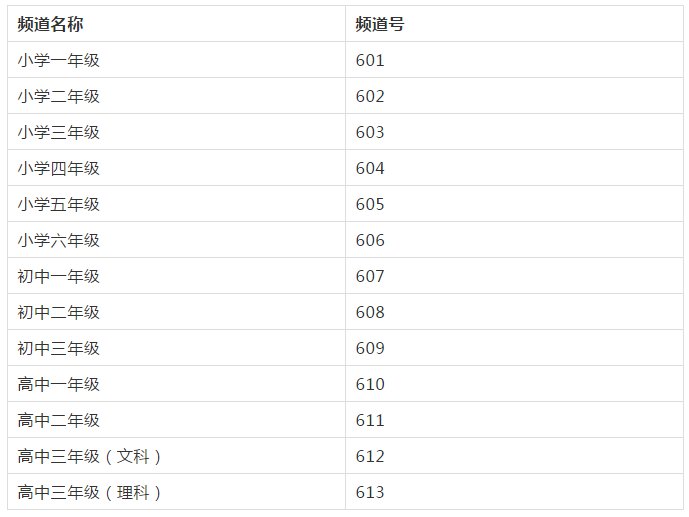689x517 pixels.
Task: Select channel number 606
Action: (x=370, y=240)
